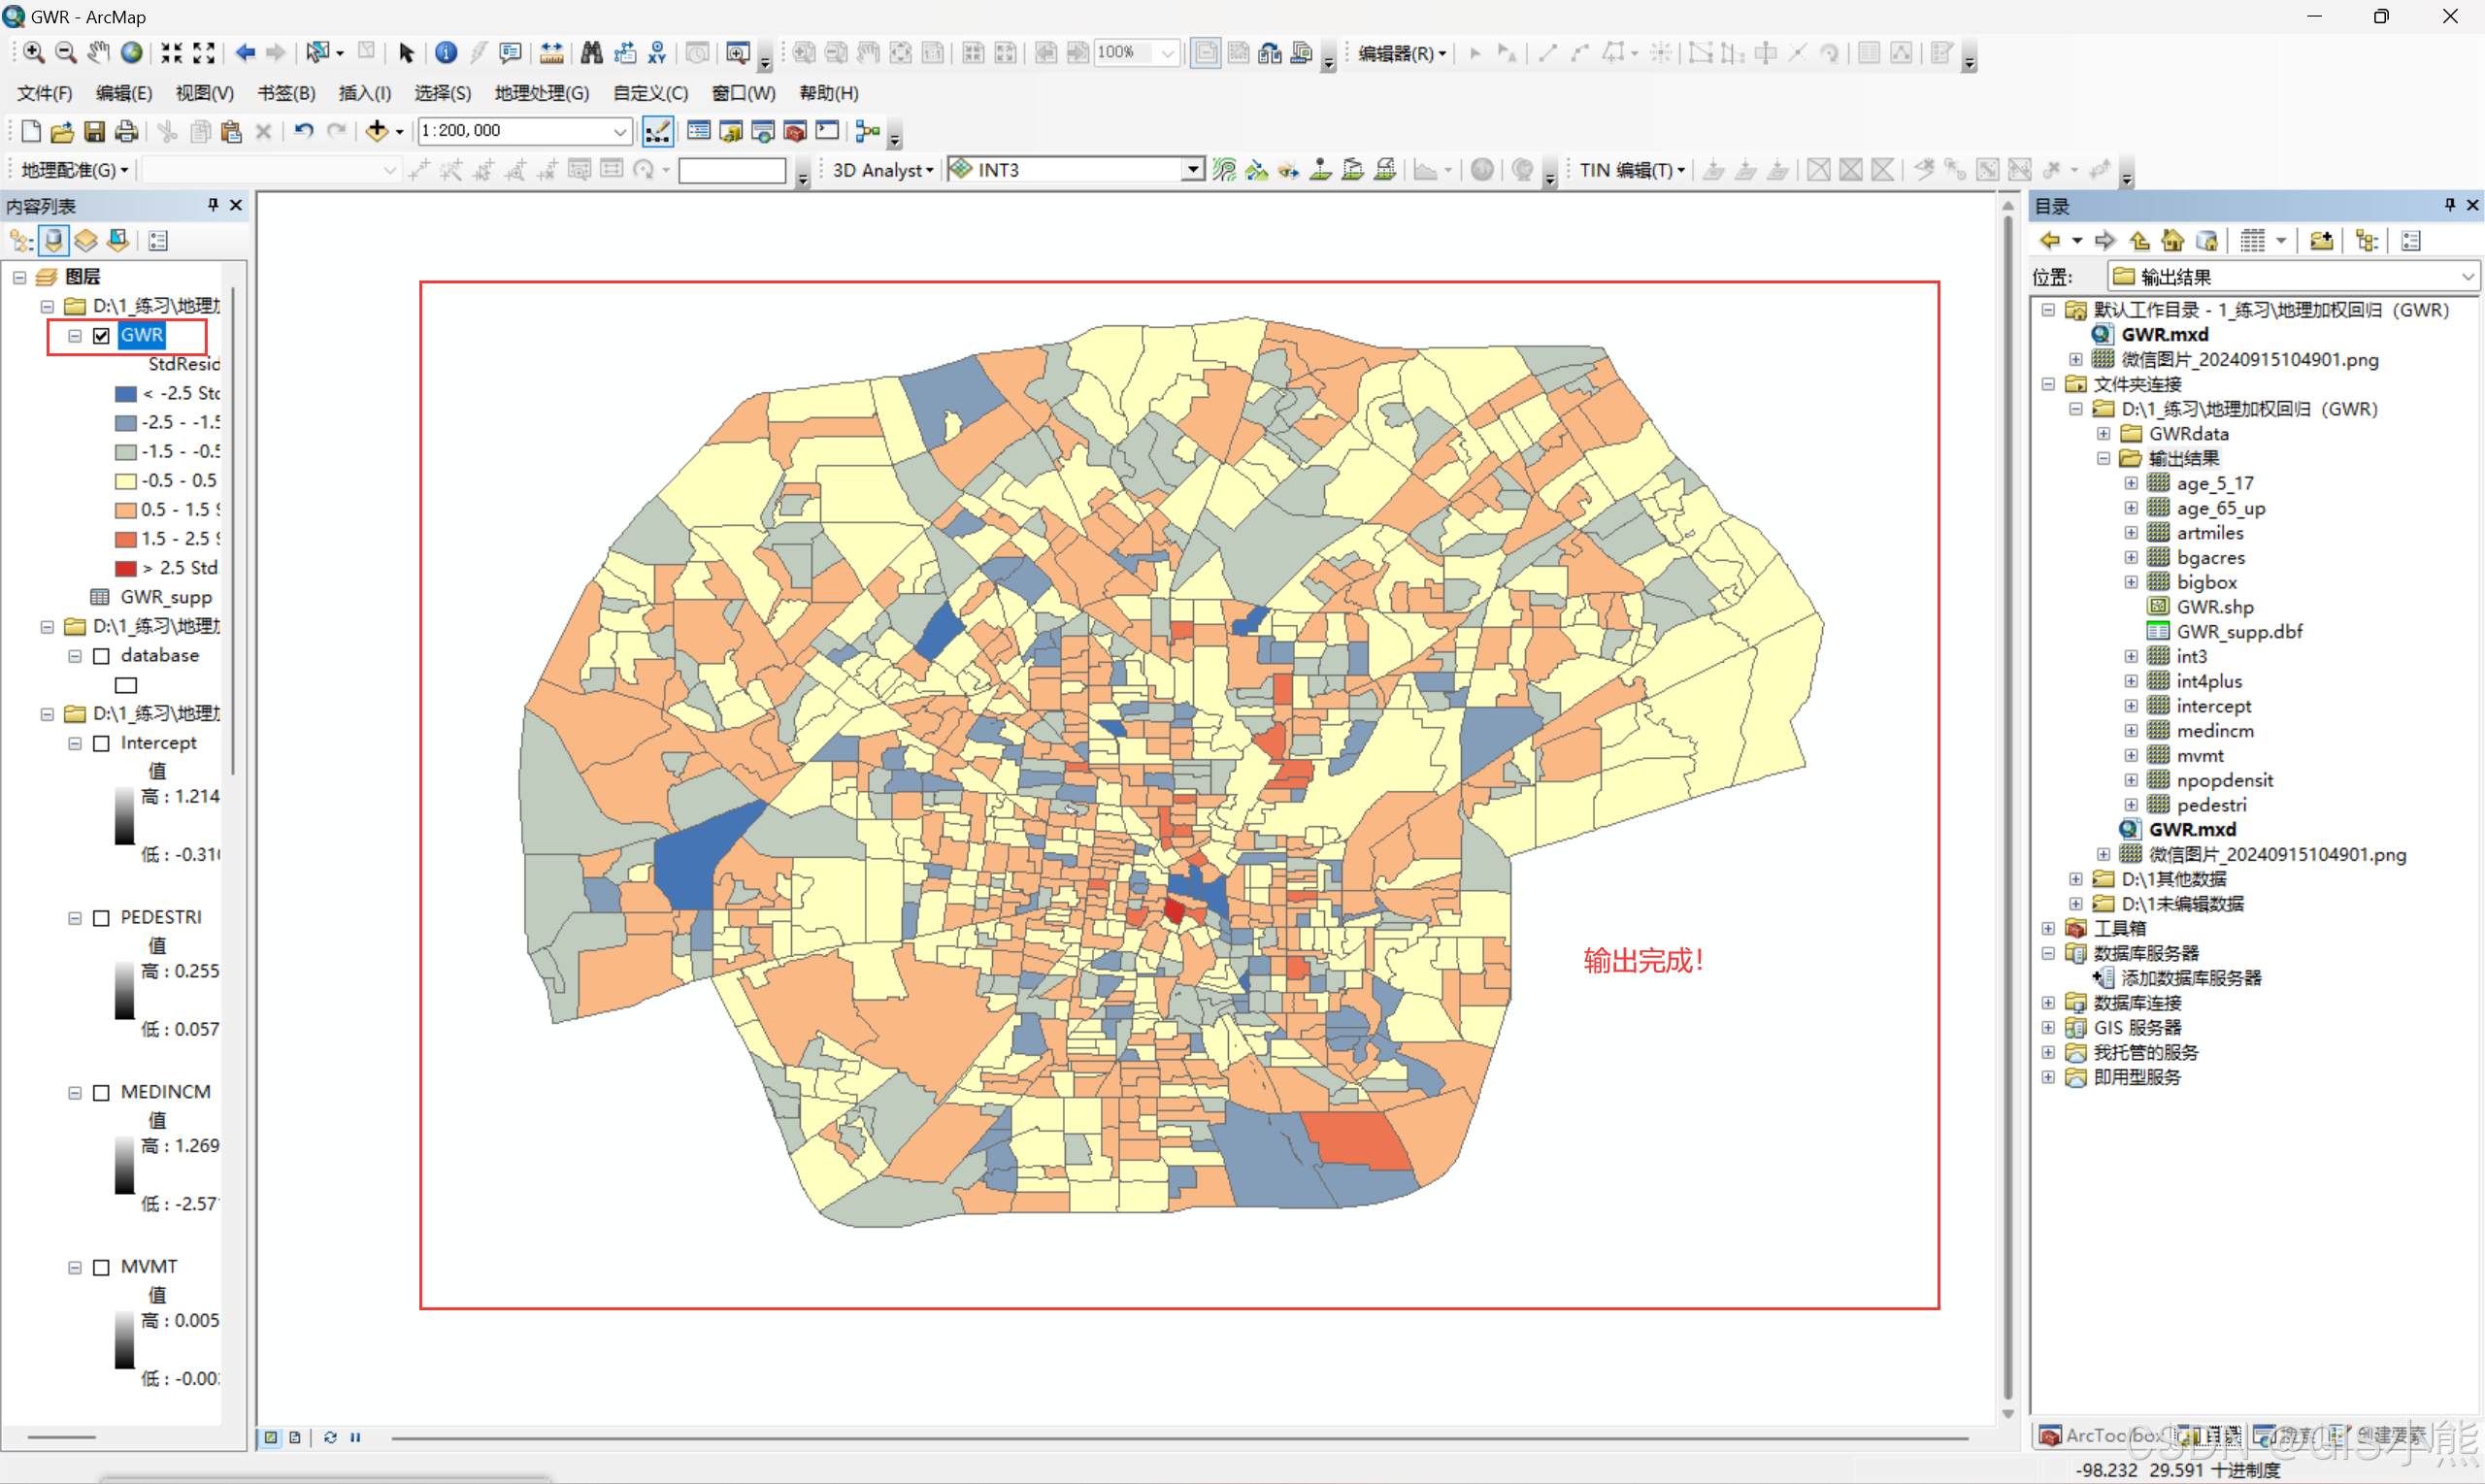Open the map scale dropdown
Image resolution: width=2485 pixels, height=1484 pixels.
620,131
